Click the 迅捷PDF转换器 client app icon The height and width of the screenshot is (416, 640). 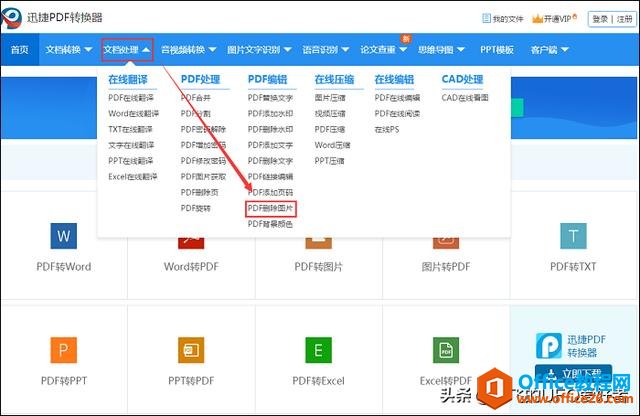(x=549, y=345)
